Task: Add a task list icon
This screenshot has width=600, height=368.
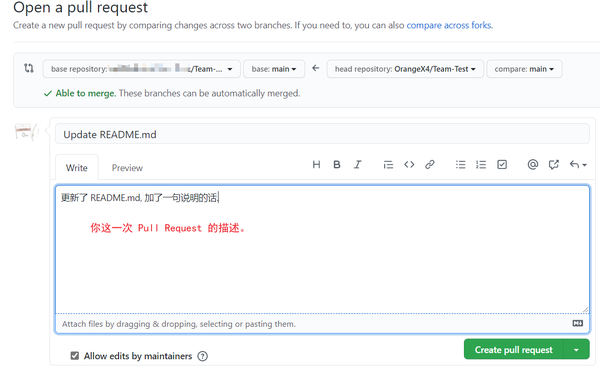Action: tap(502, 165)
